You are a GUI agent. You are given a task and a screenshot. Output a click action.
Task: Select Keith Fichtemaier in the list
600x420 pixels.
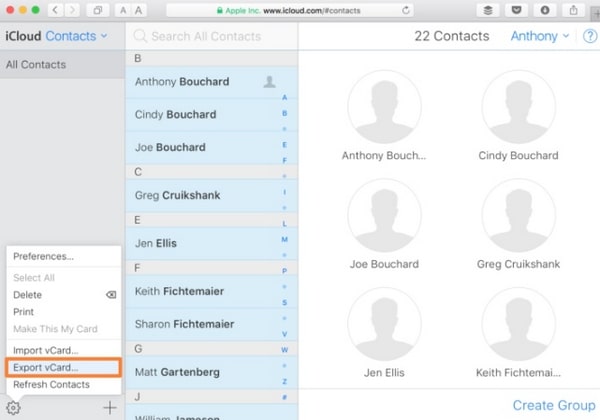(x=212, y=291)
